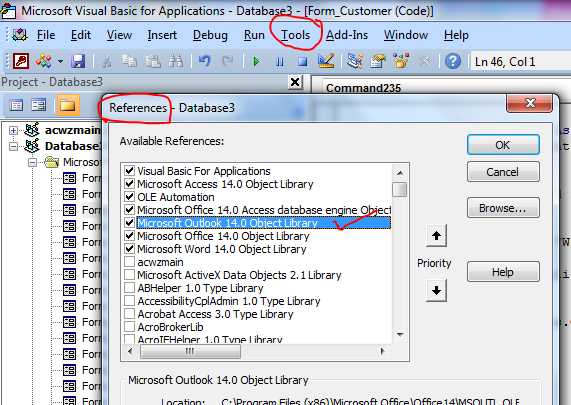Click the View Code icon in the Project pane
This screenshot has width=571, height=405.
pos(16,106)
